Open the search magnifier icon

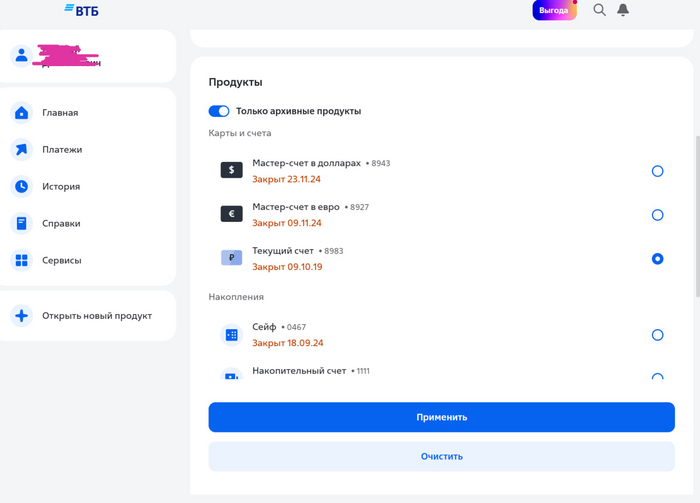[599, 10]
